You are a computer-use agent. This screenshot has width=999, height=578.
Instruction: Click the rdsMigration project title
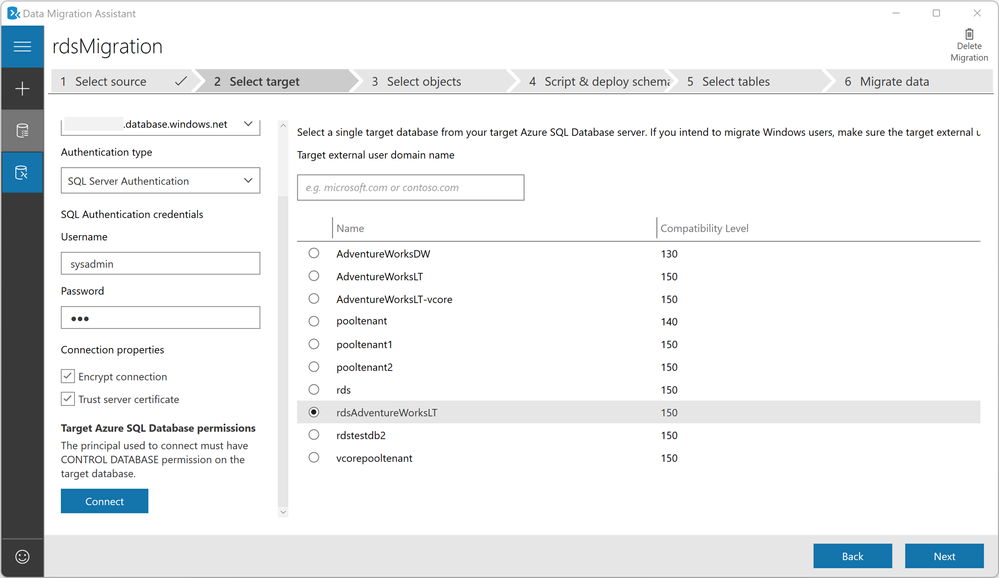pyautogui.click(x=107, y=47)
